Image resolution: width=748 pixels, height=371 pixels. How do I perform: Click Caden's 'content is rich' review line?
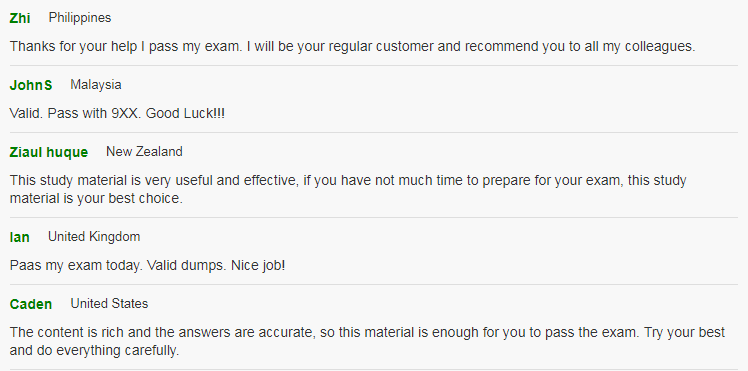[x=367, y=332]
